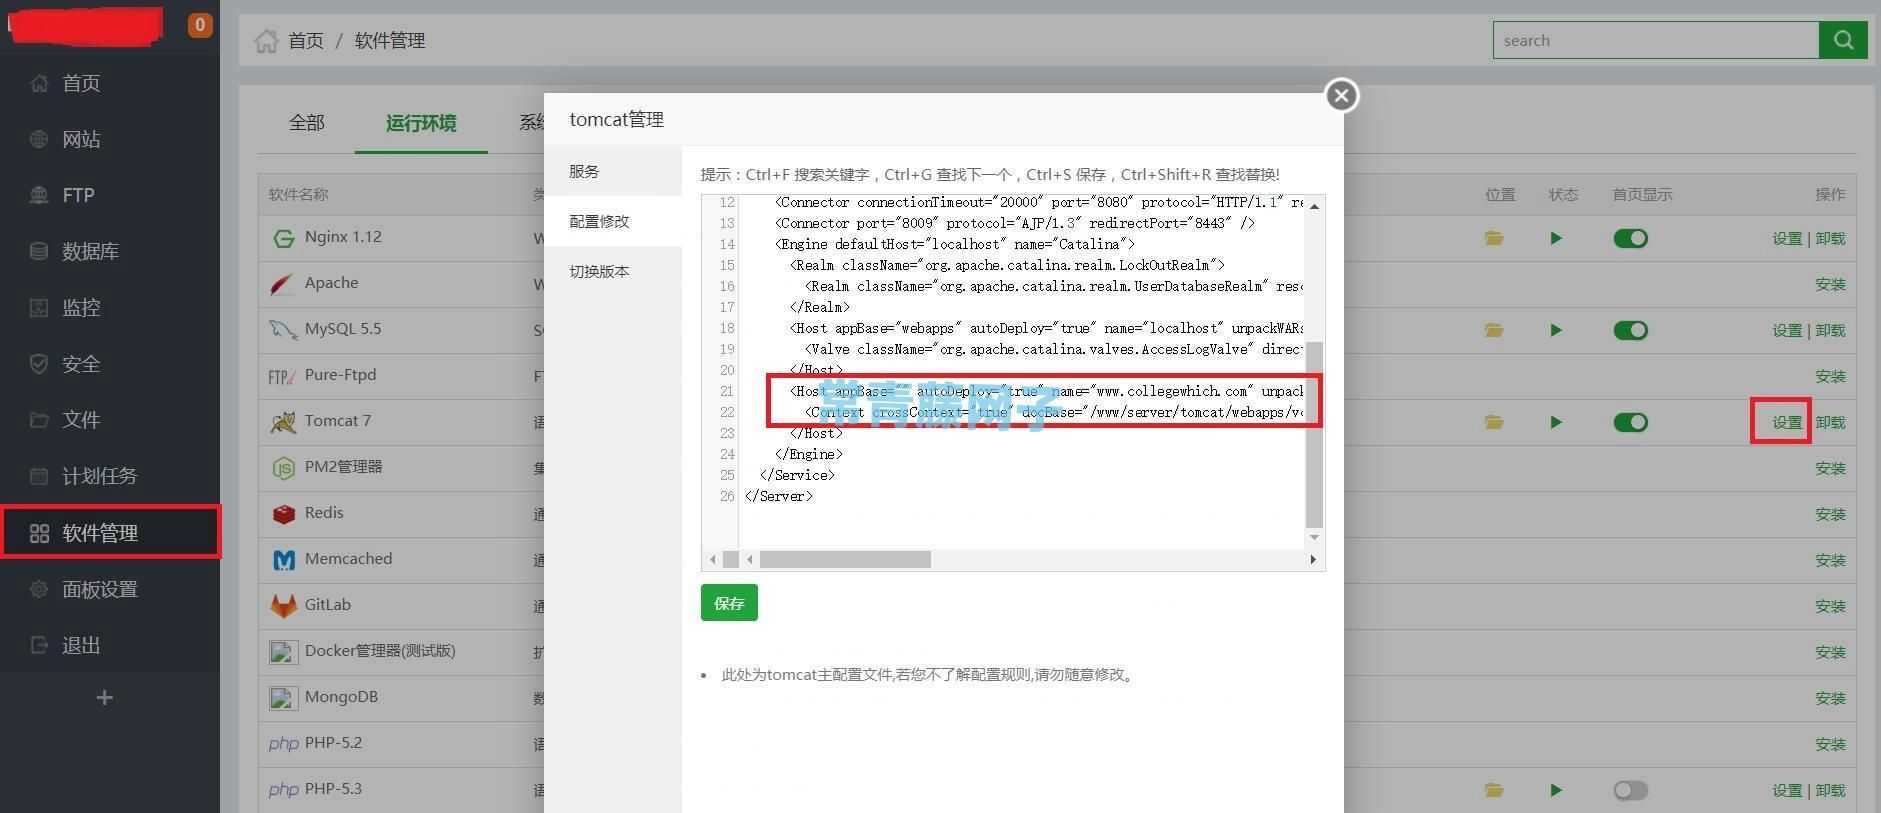Click into the search input field
1881x813 pixels.
coord(1656,40)
